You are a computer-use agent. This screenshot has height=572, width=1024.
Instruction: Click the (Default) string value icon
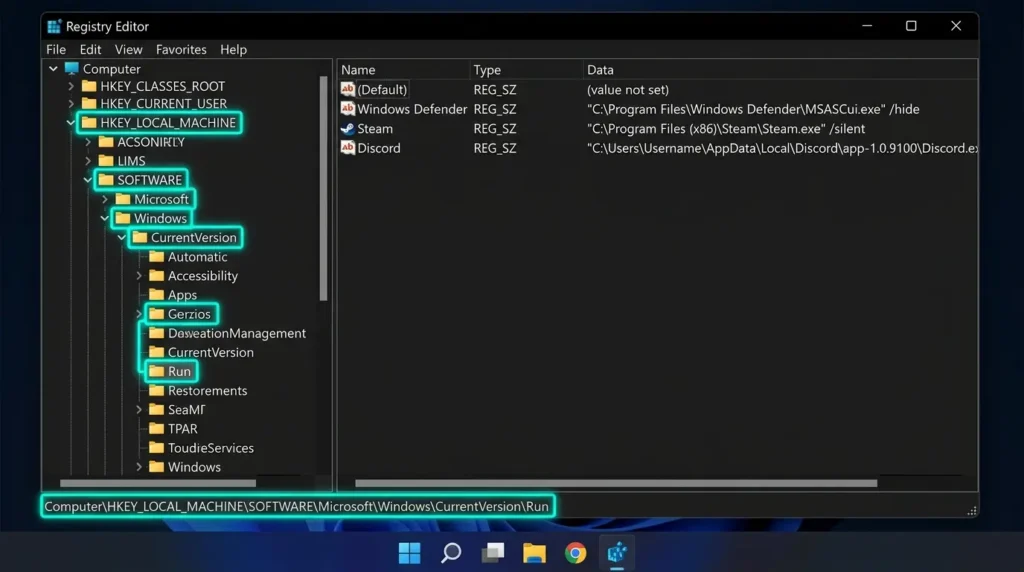pos(348,89)
